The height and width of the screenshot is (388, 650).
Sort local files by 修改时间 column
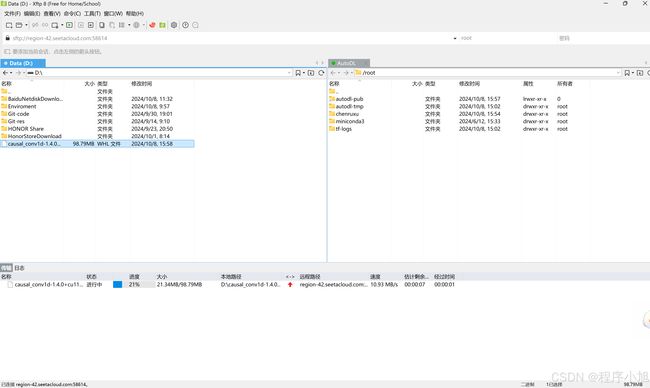(x=142, y=84)
